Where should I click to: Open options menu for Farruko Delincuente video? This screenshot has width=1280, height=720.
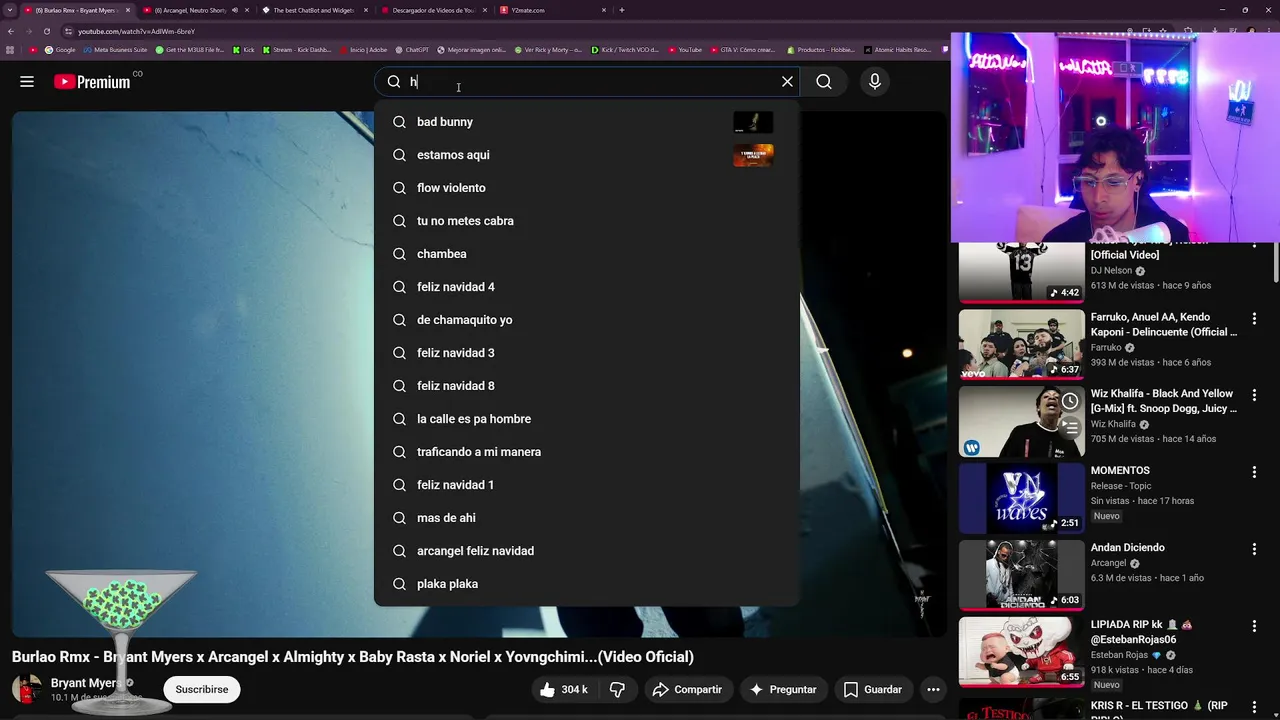pos(1254,319)
